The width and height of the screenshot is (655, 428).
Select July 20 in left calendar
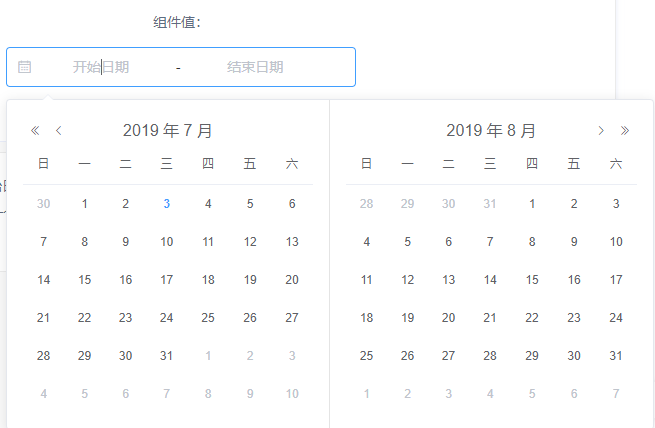tap(292, 280)
